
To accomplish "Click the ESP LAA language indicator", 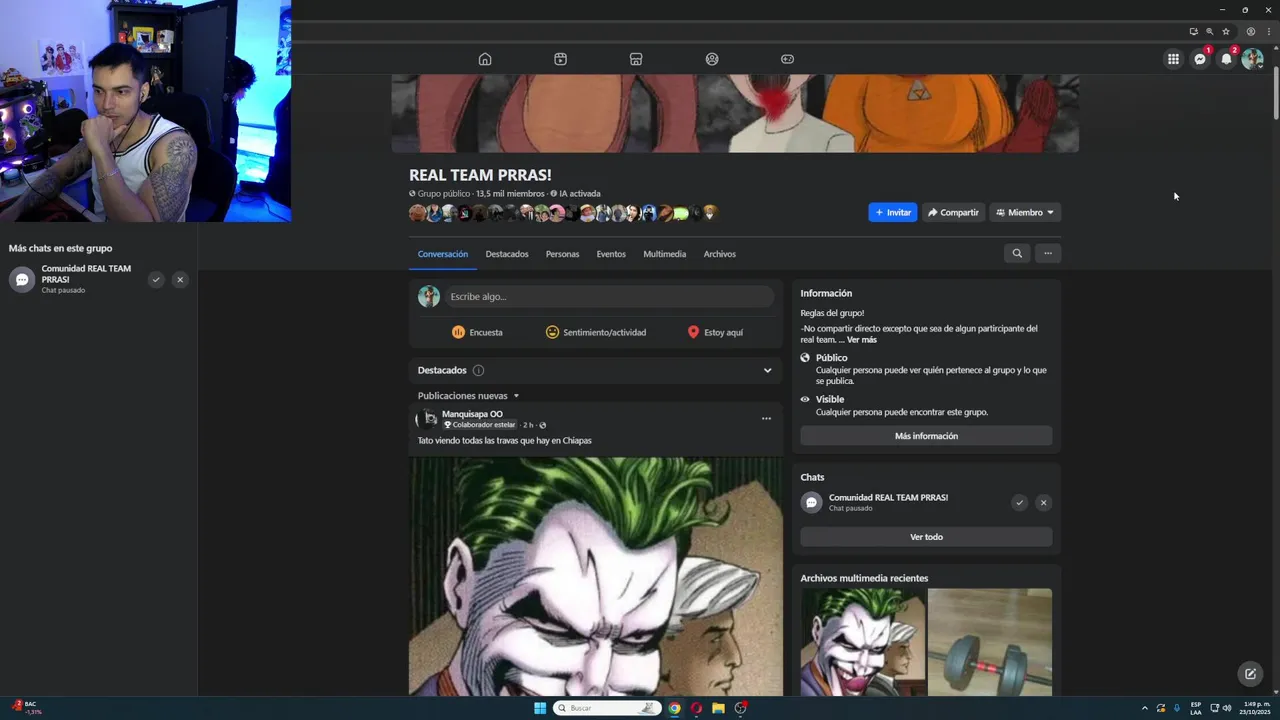I will point(1196,708).
